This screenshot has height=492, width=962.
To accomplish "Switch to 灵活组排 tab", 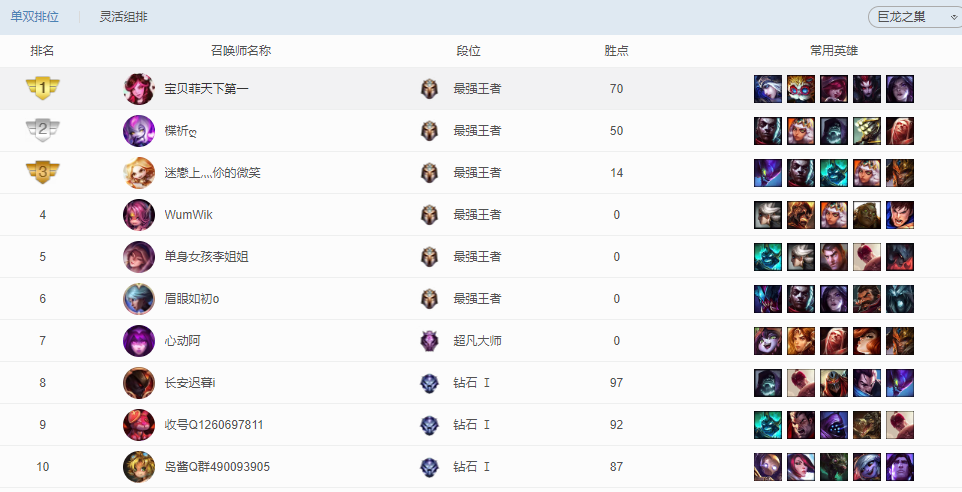I will click(123, 17).
